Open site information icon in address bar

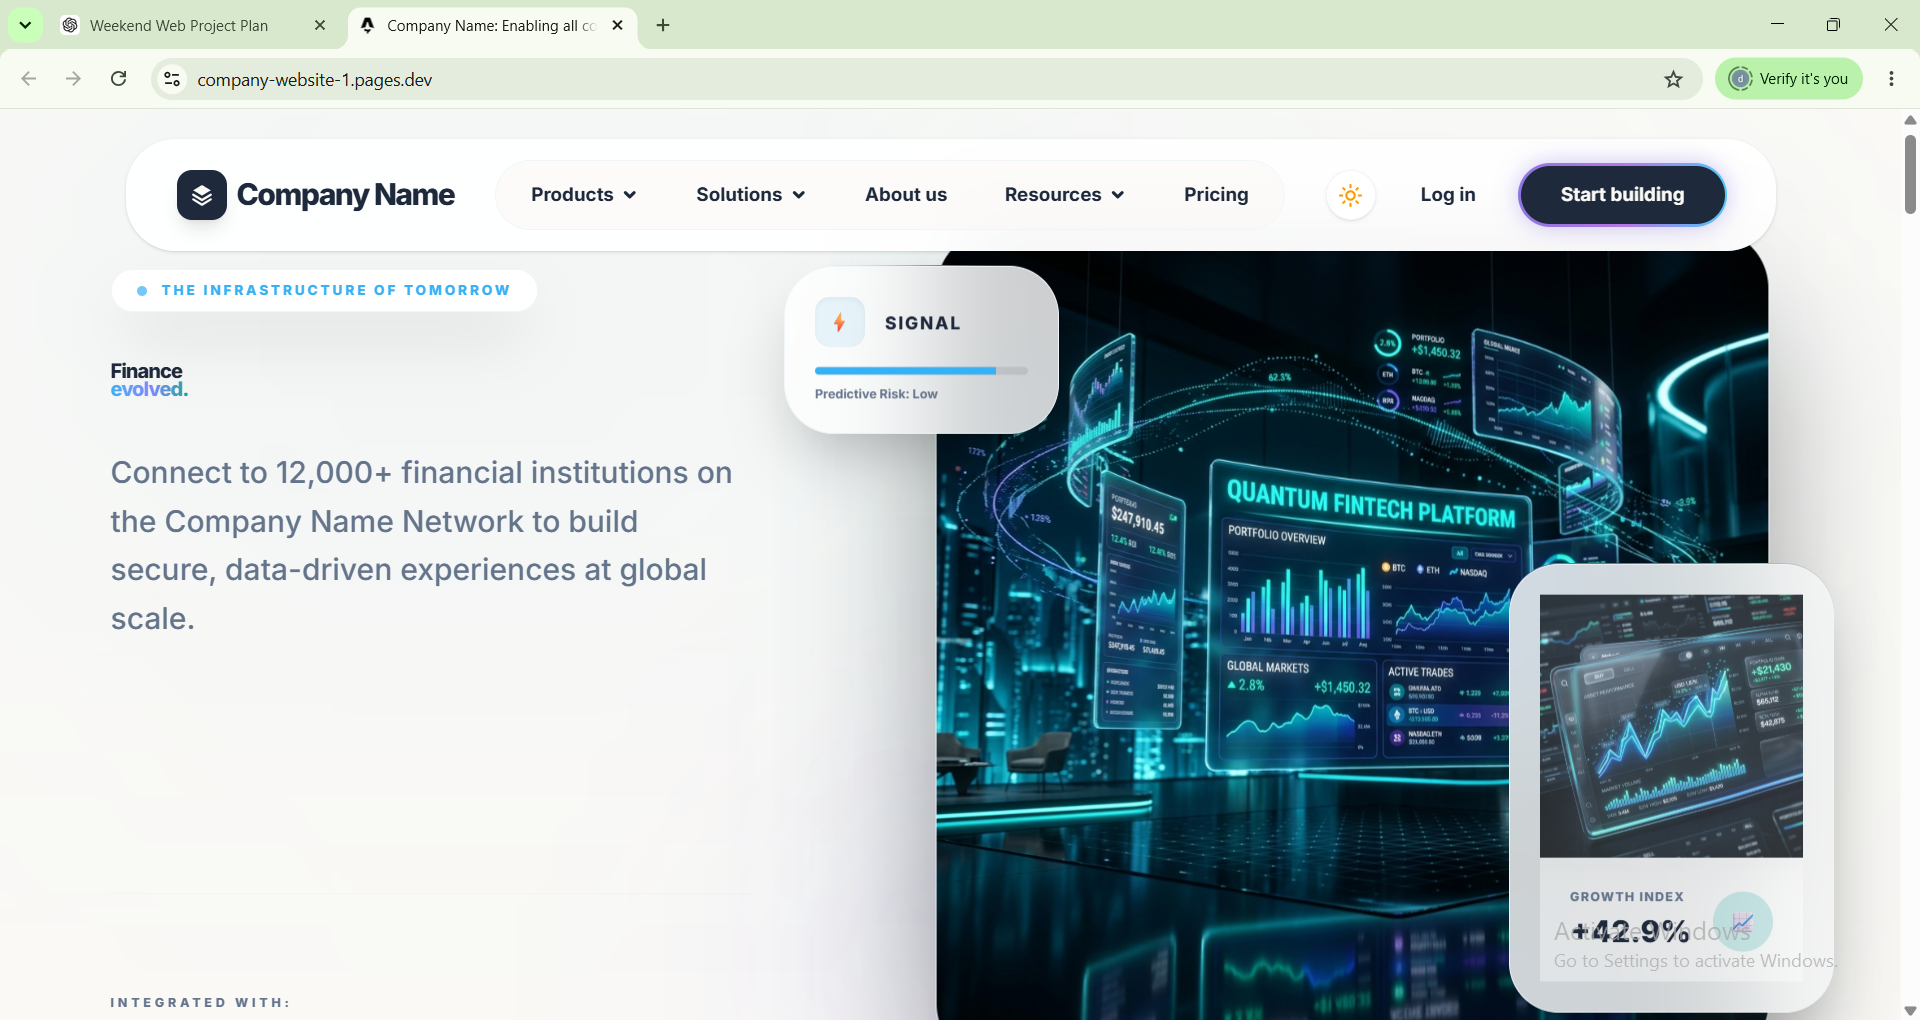point(172,79)
